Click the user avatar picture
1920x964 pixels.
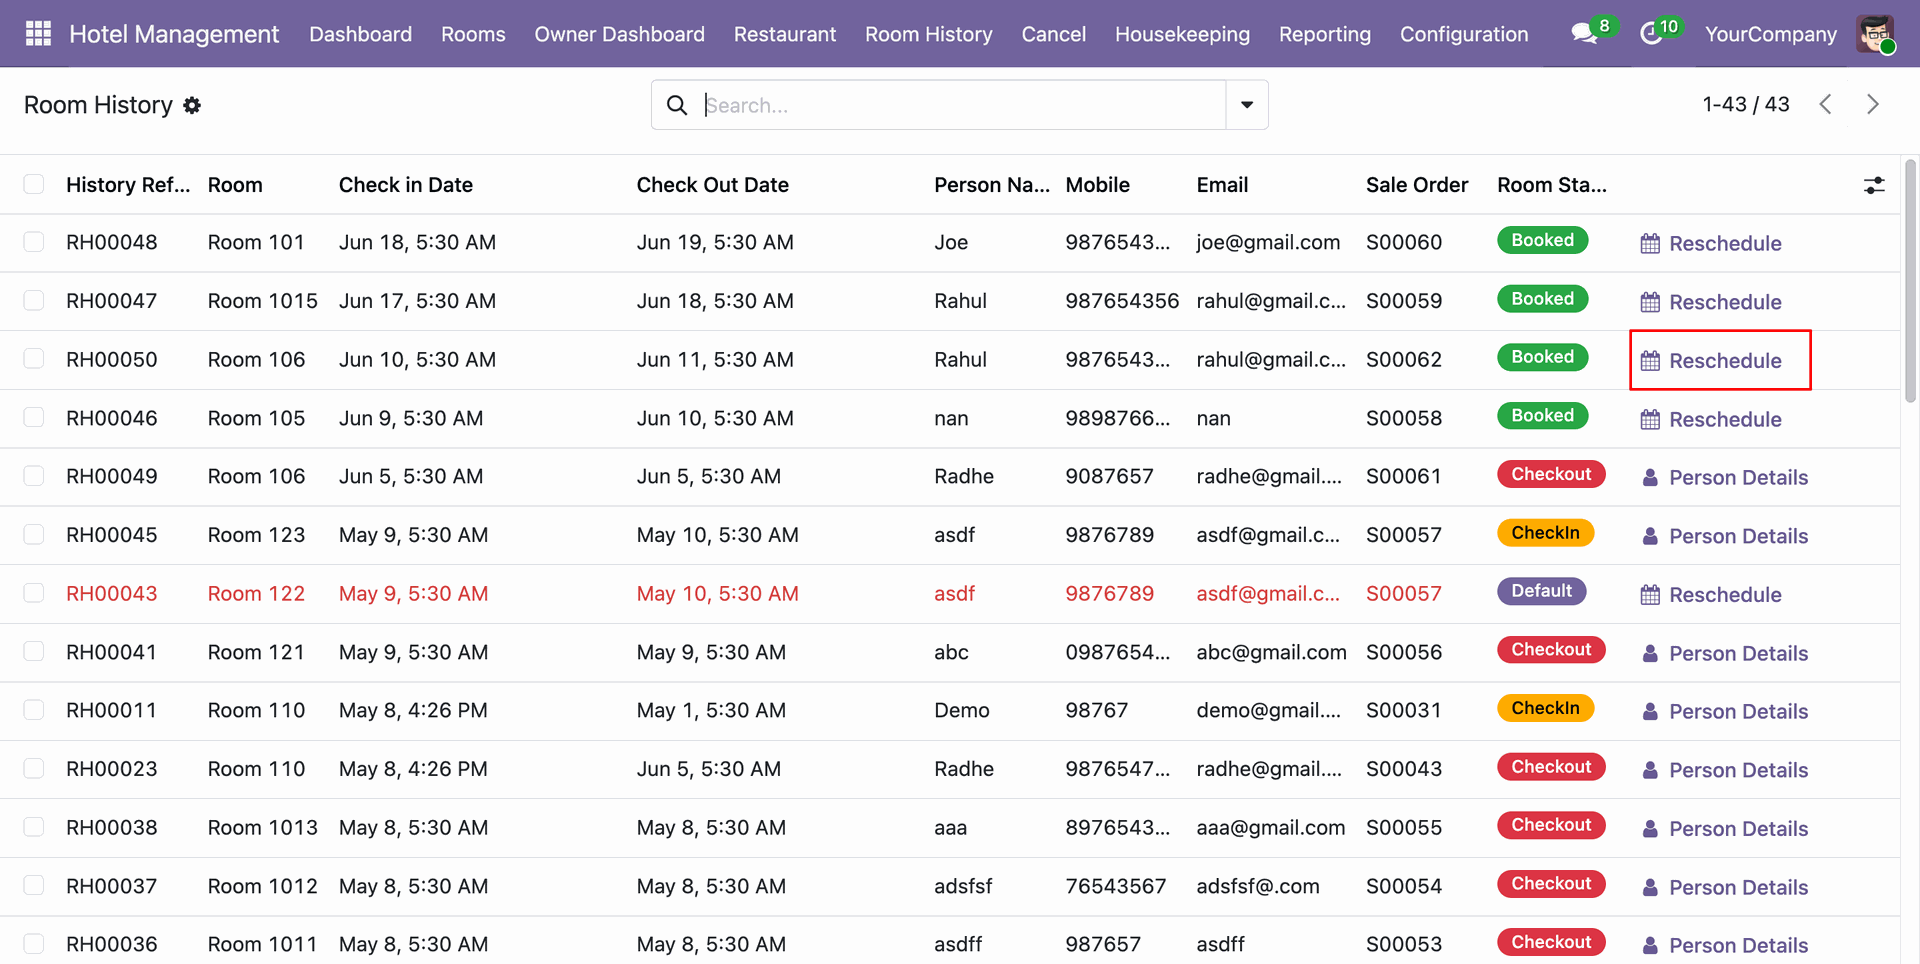click(1875, 34)
